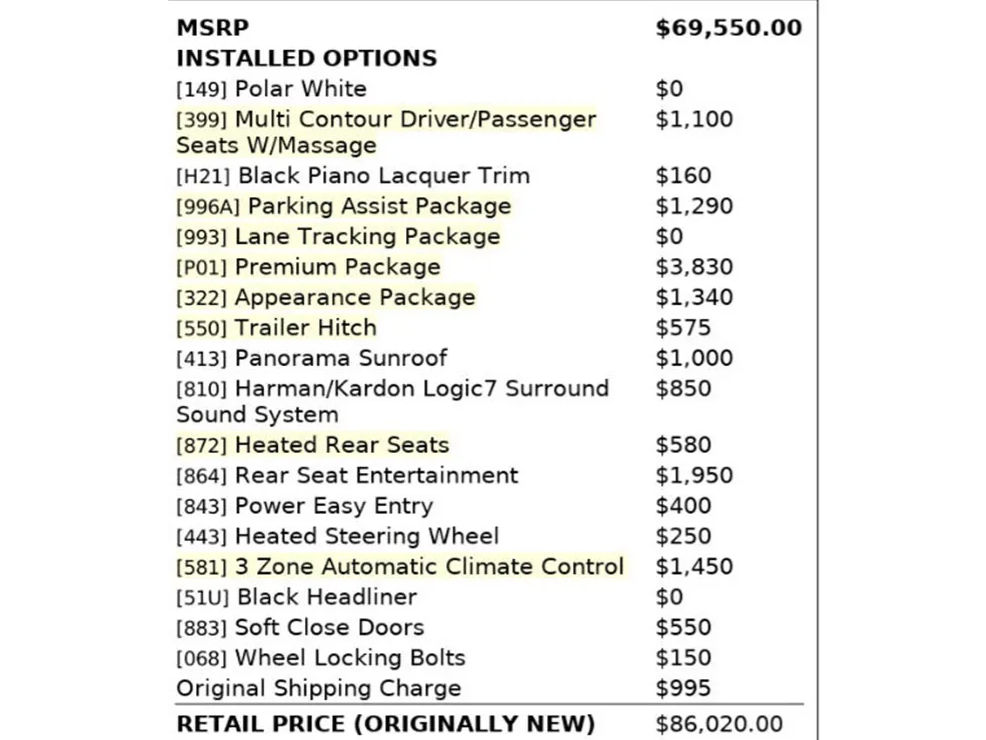The width and height of the screenshot is (986, 740).
Task: Click the Rear Seat Entertainment line
Action: click(347, 475)
